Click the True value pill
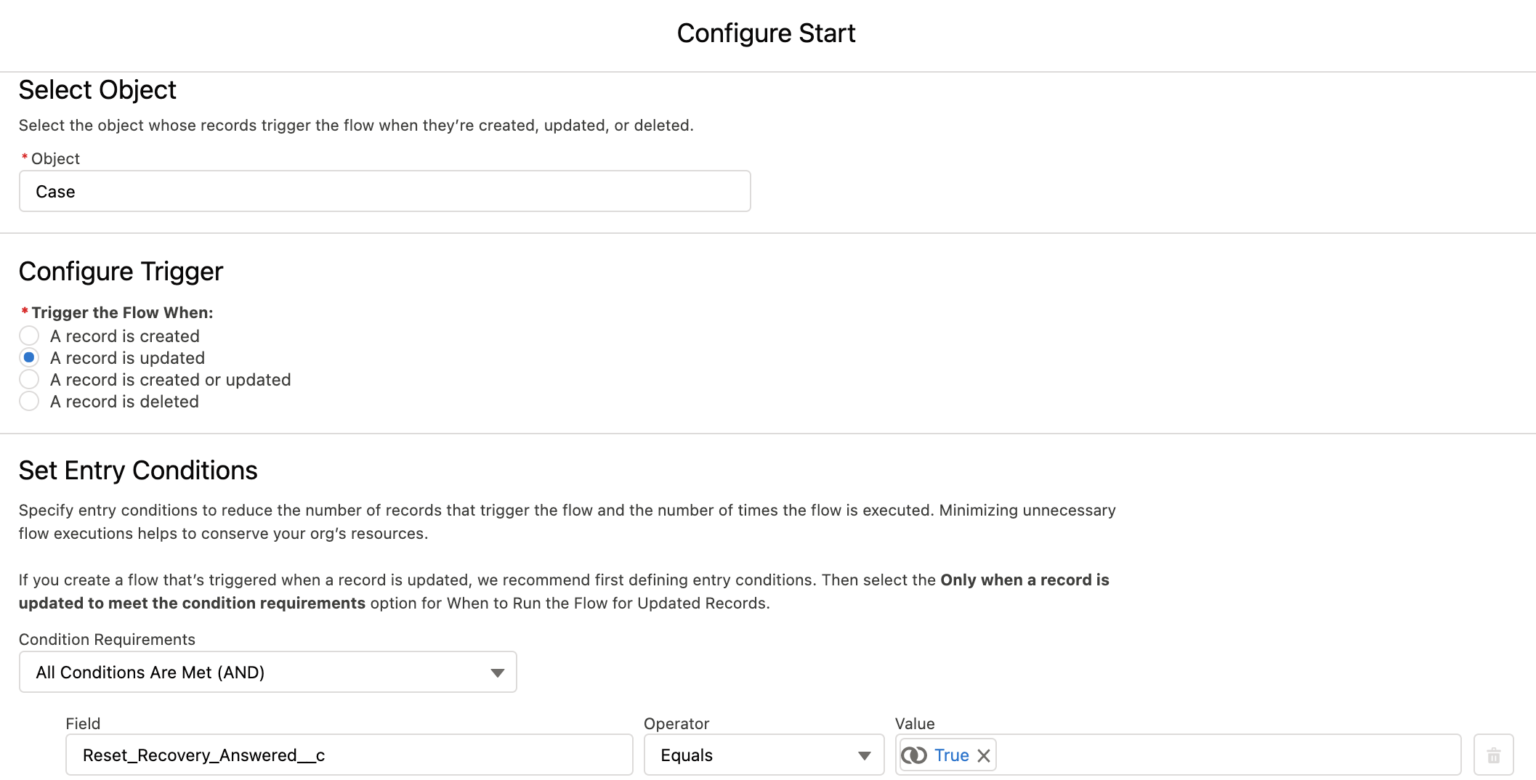1536x780 pixels. (950, 755)
